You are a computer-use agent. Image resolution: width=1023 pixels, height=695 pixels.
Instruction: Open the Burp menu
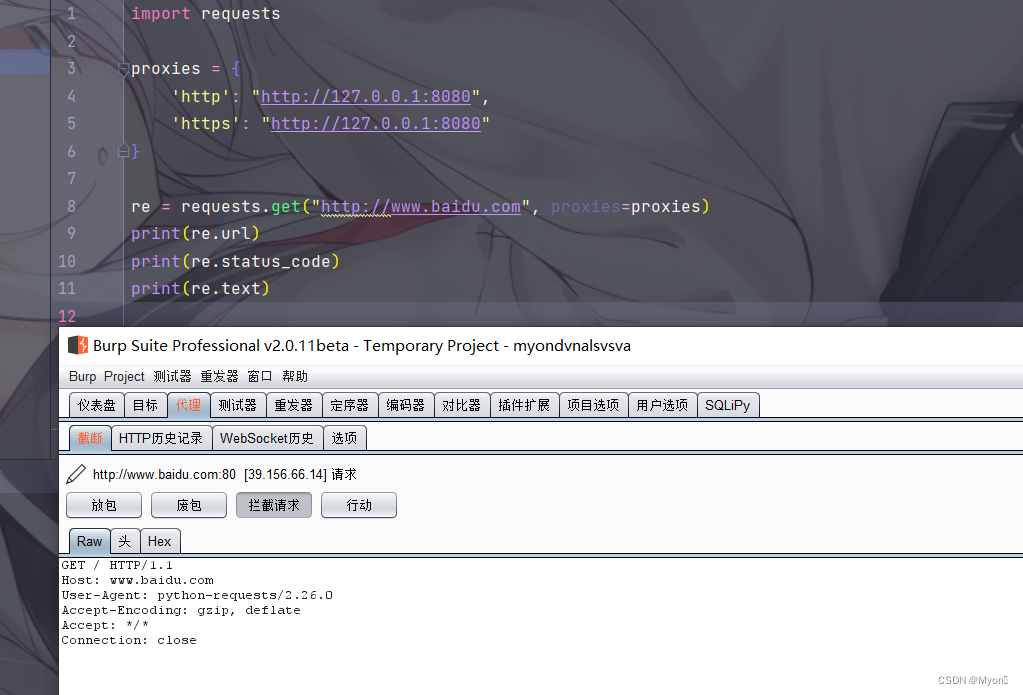82,377
